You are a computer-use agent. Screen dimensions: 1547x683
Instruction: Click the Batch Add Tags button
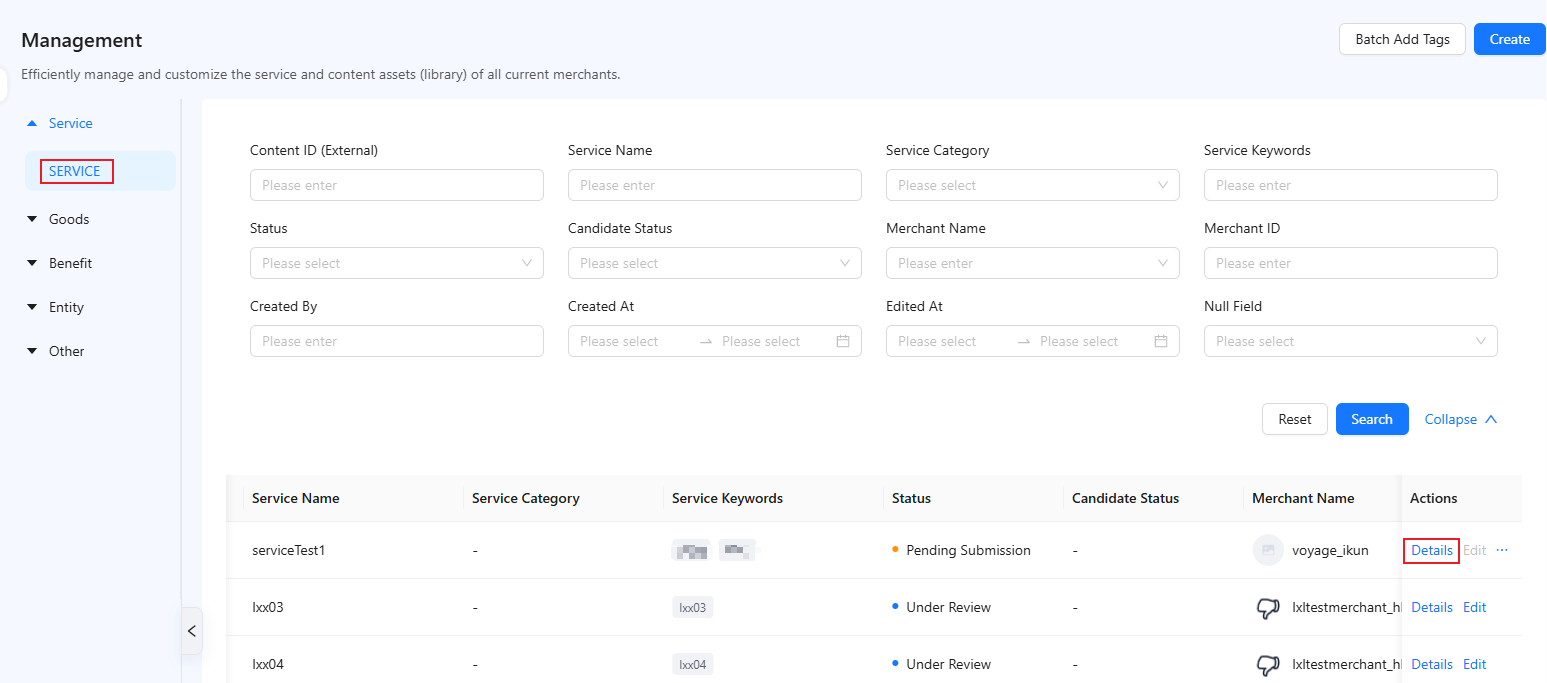click(x=1402, y=39)
